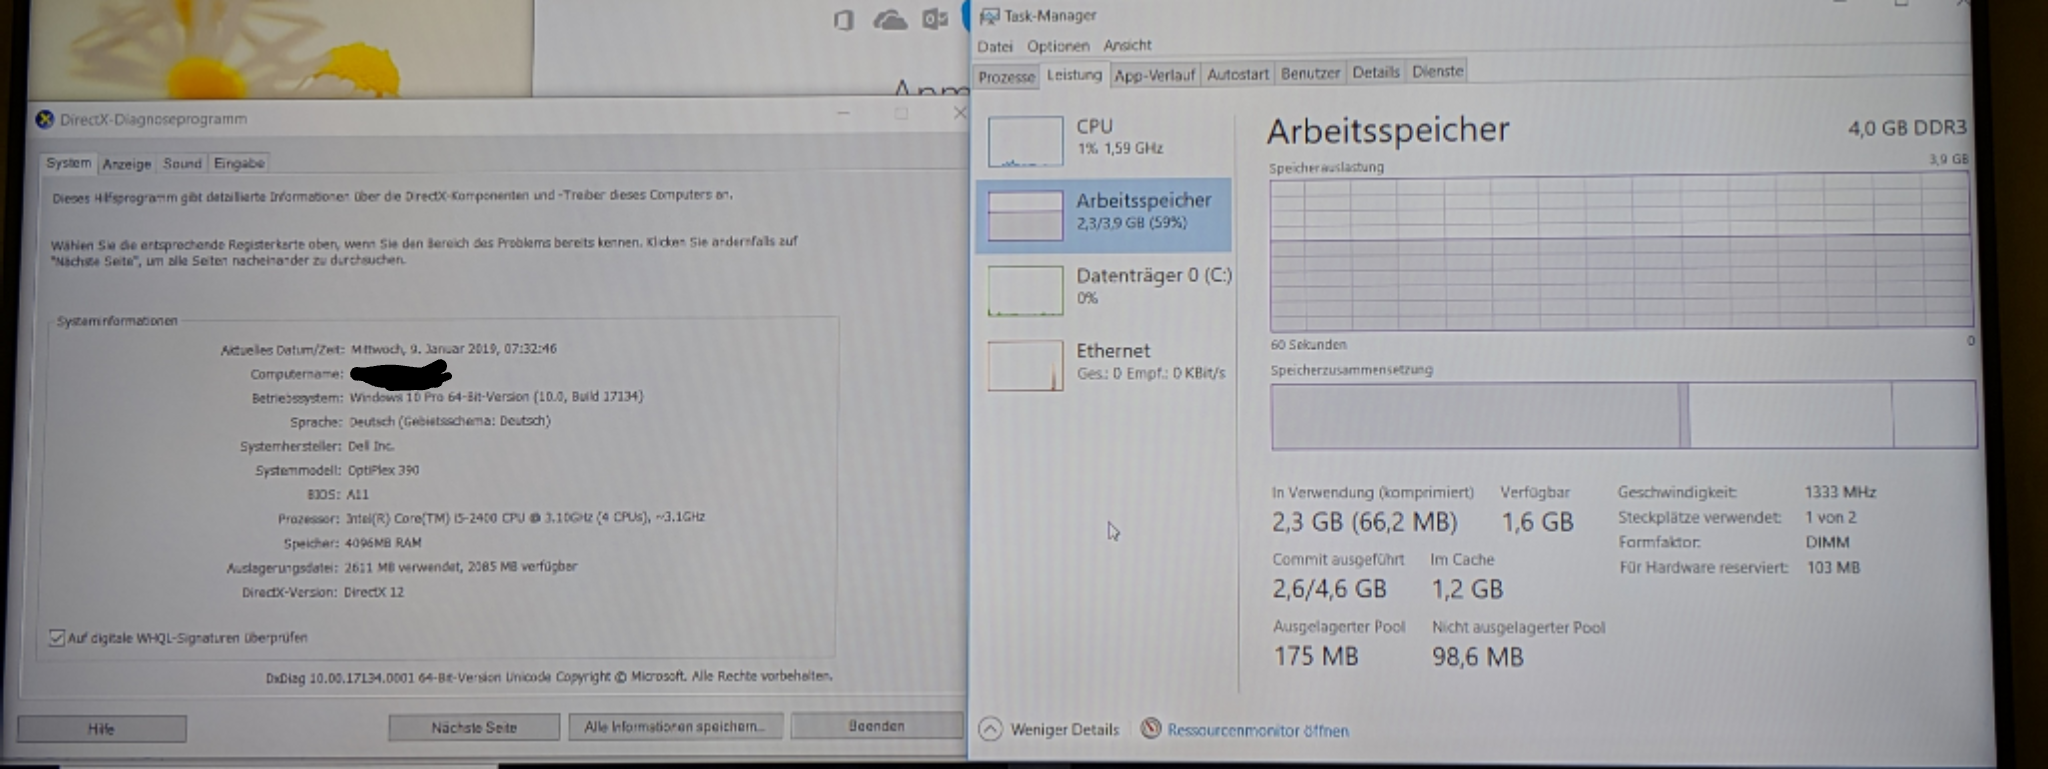Open the Datei menu in Task-Manager

click(995, 46)
